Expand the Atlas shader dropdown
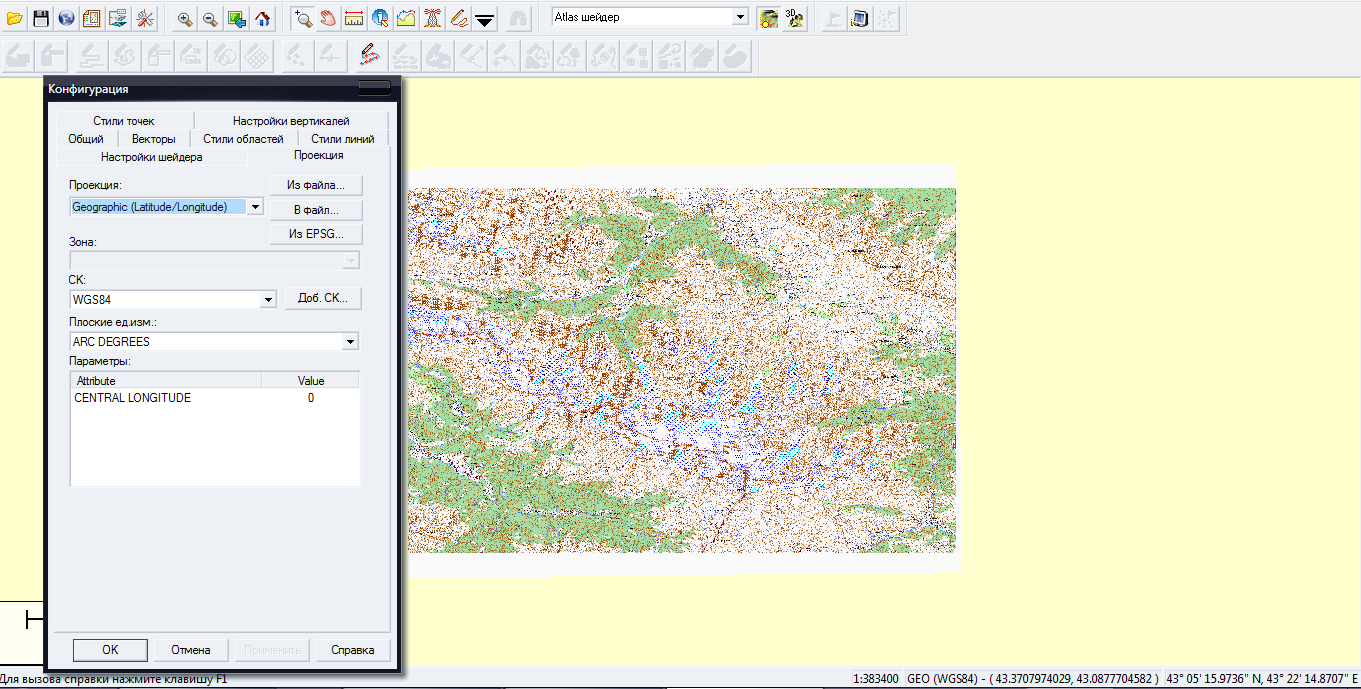This screenshot has width=1361, height=689. click(740, 17)
